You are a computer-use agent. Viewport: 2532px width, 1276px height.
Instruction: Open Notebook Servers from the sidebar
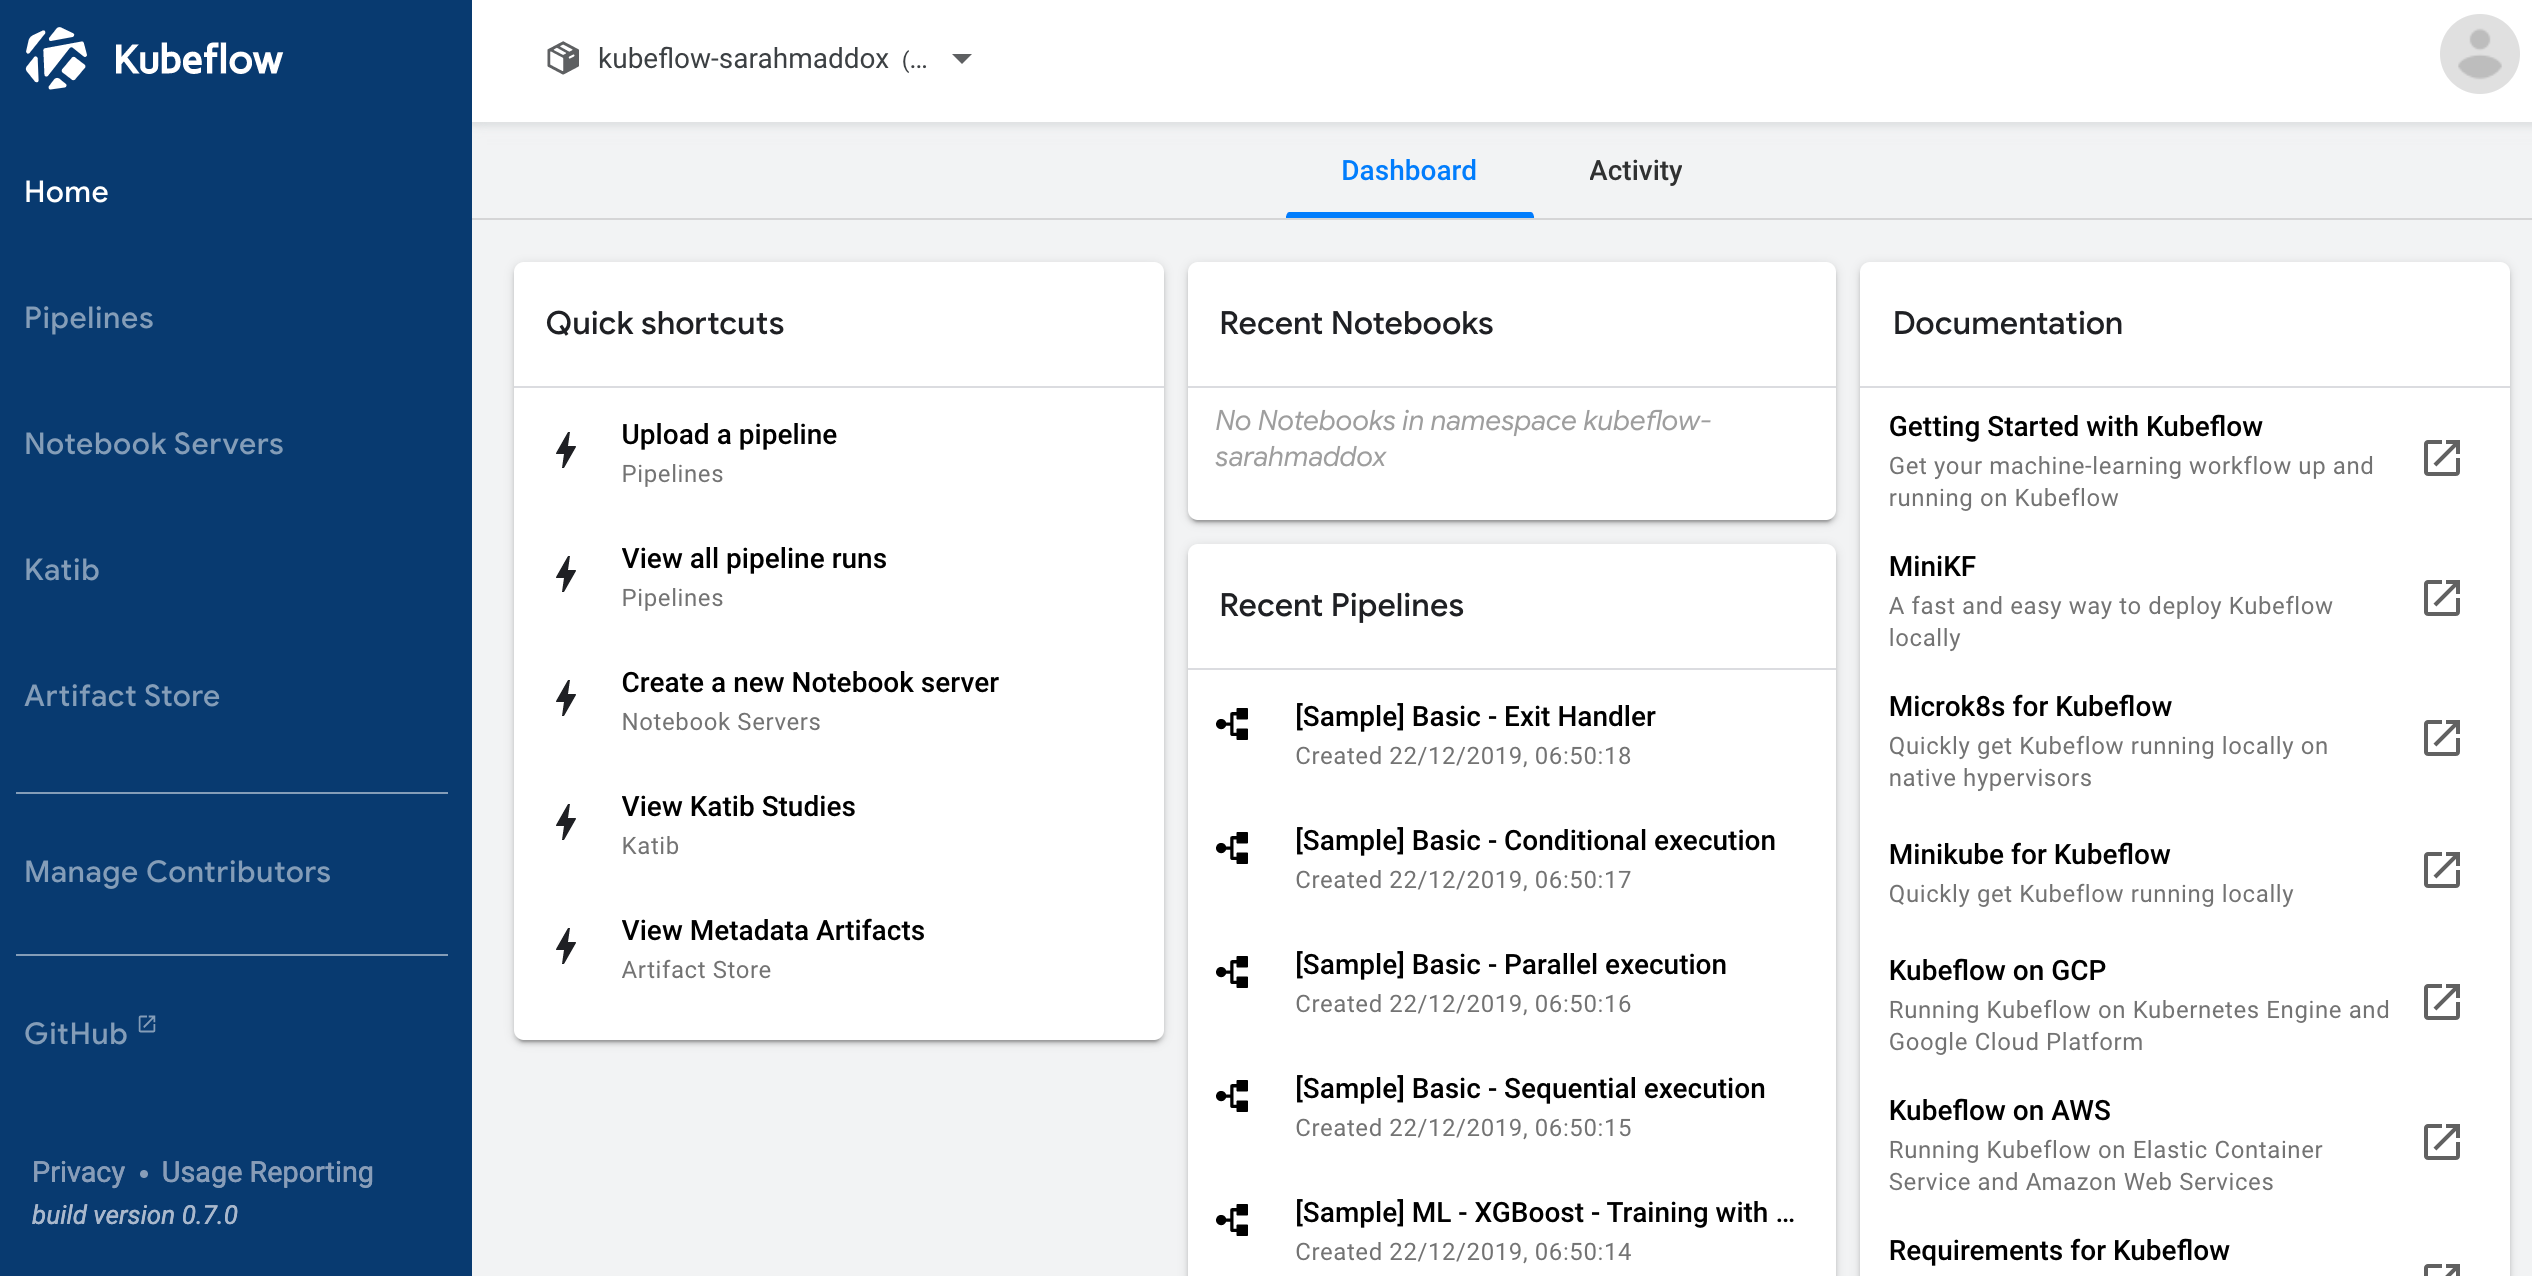click(155, 443)
